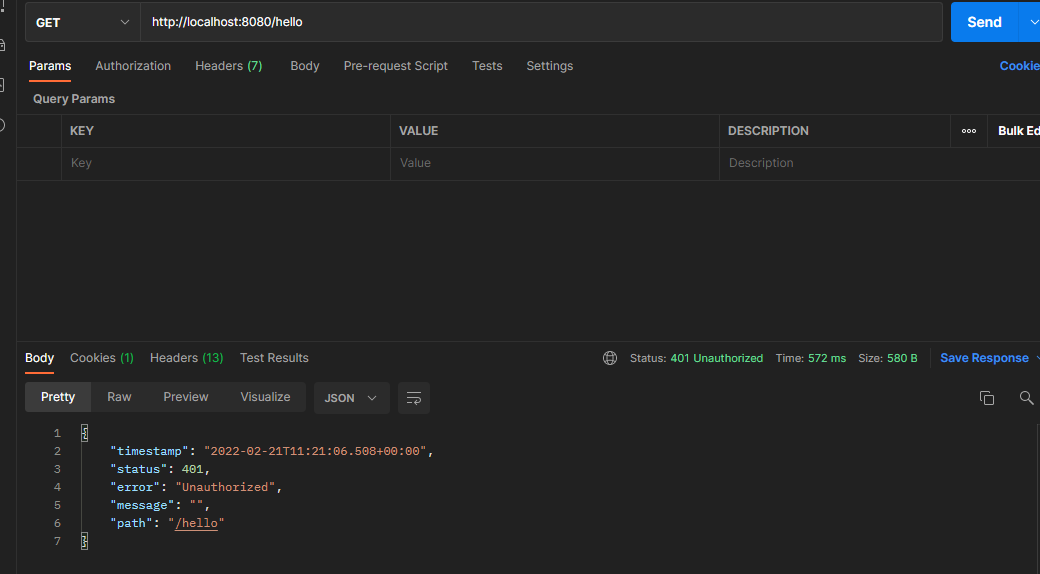Click the Size 580 B value

click(902, 358)
